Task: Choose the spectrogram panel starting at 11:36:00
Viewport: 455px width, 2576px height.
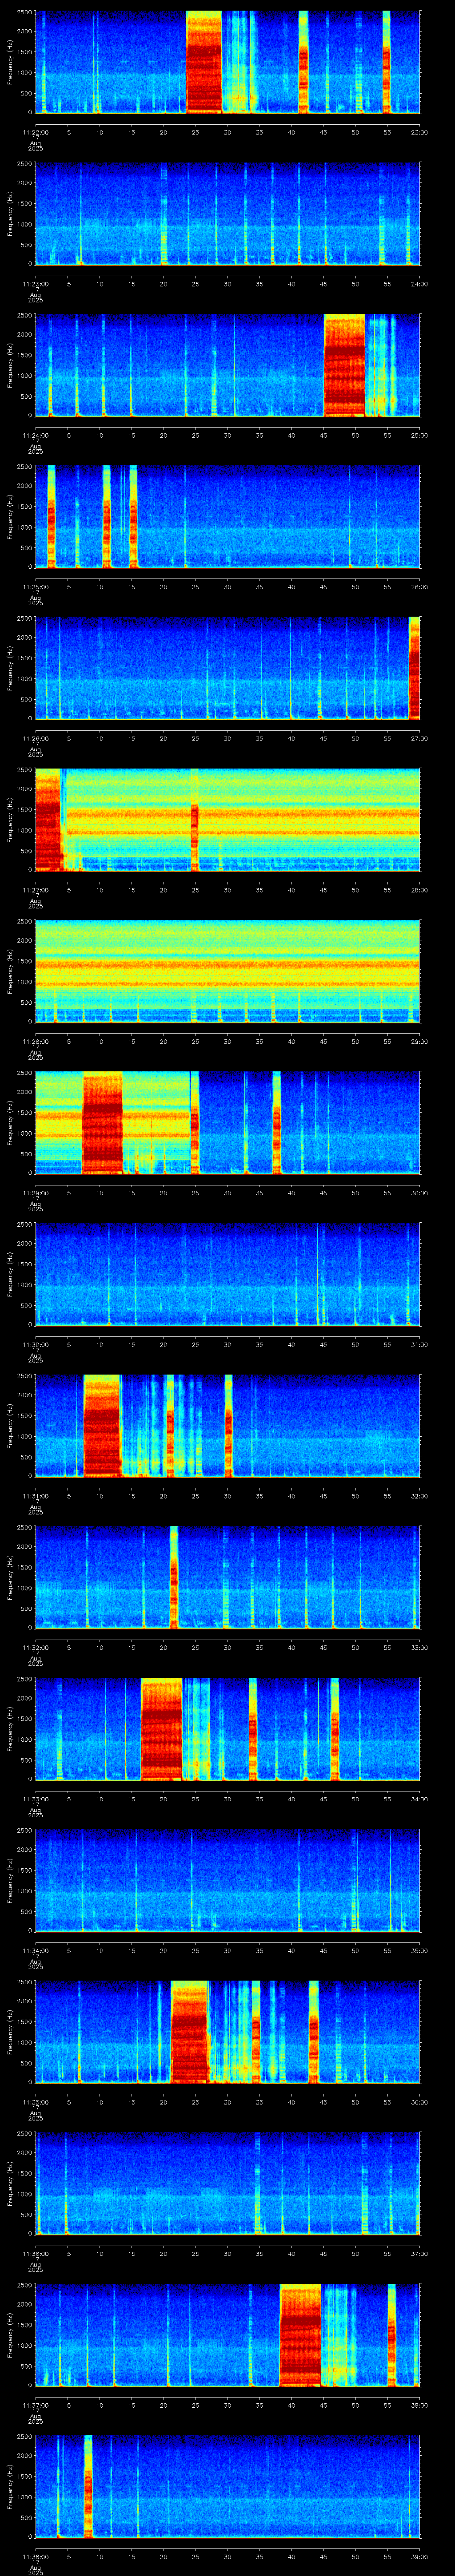Action: tap(227, 2183)
